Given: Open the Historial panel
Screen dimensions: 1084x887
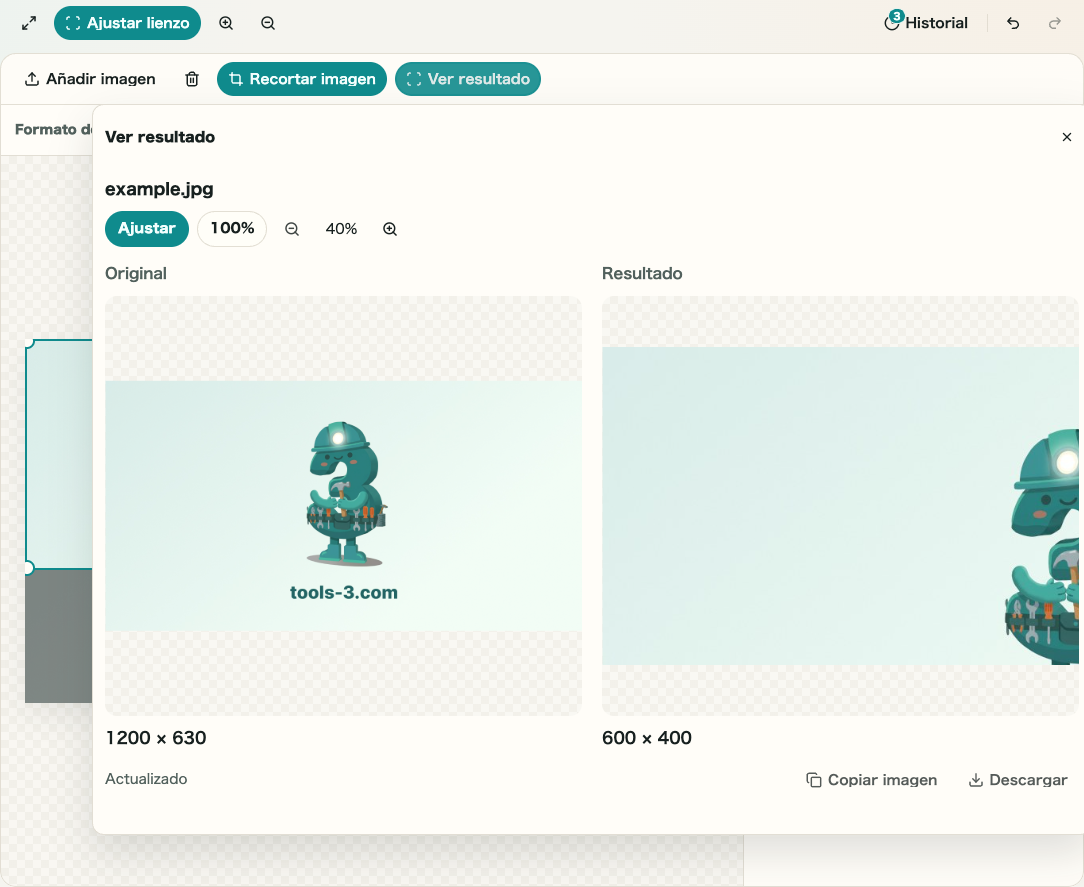Looking at the screenshot, I should click(x=926, y=23).
